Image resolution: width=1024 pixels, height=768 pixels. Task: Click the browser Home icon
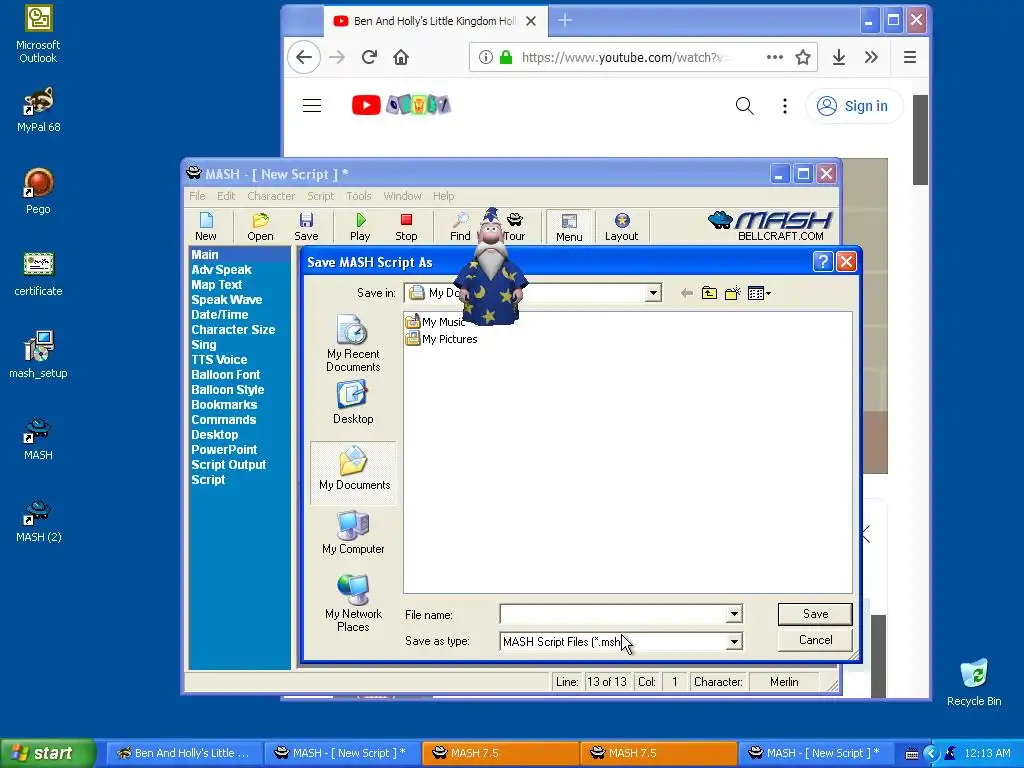pos(401,57)
